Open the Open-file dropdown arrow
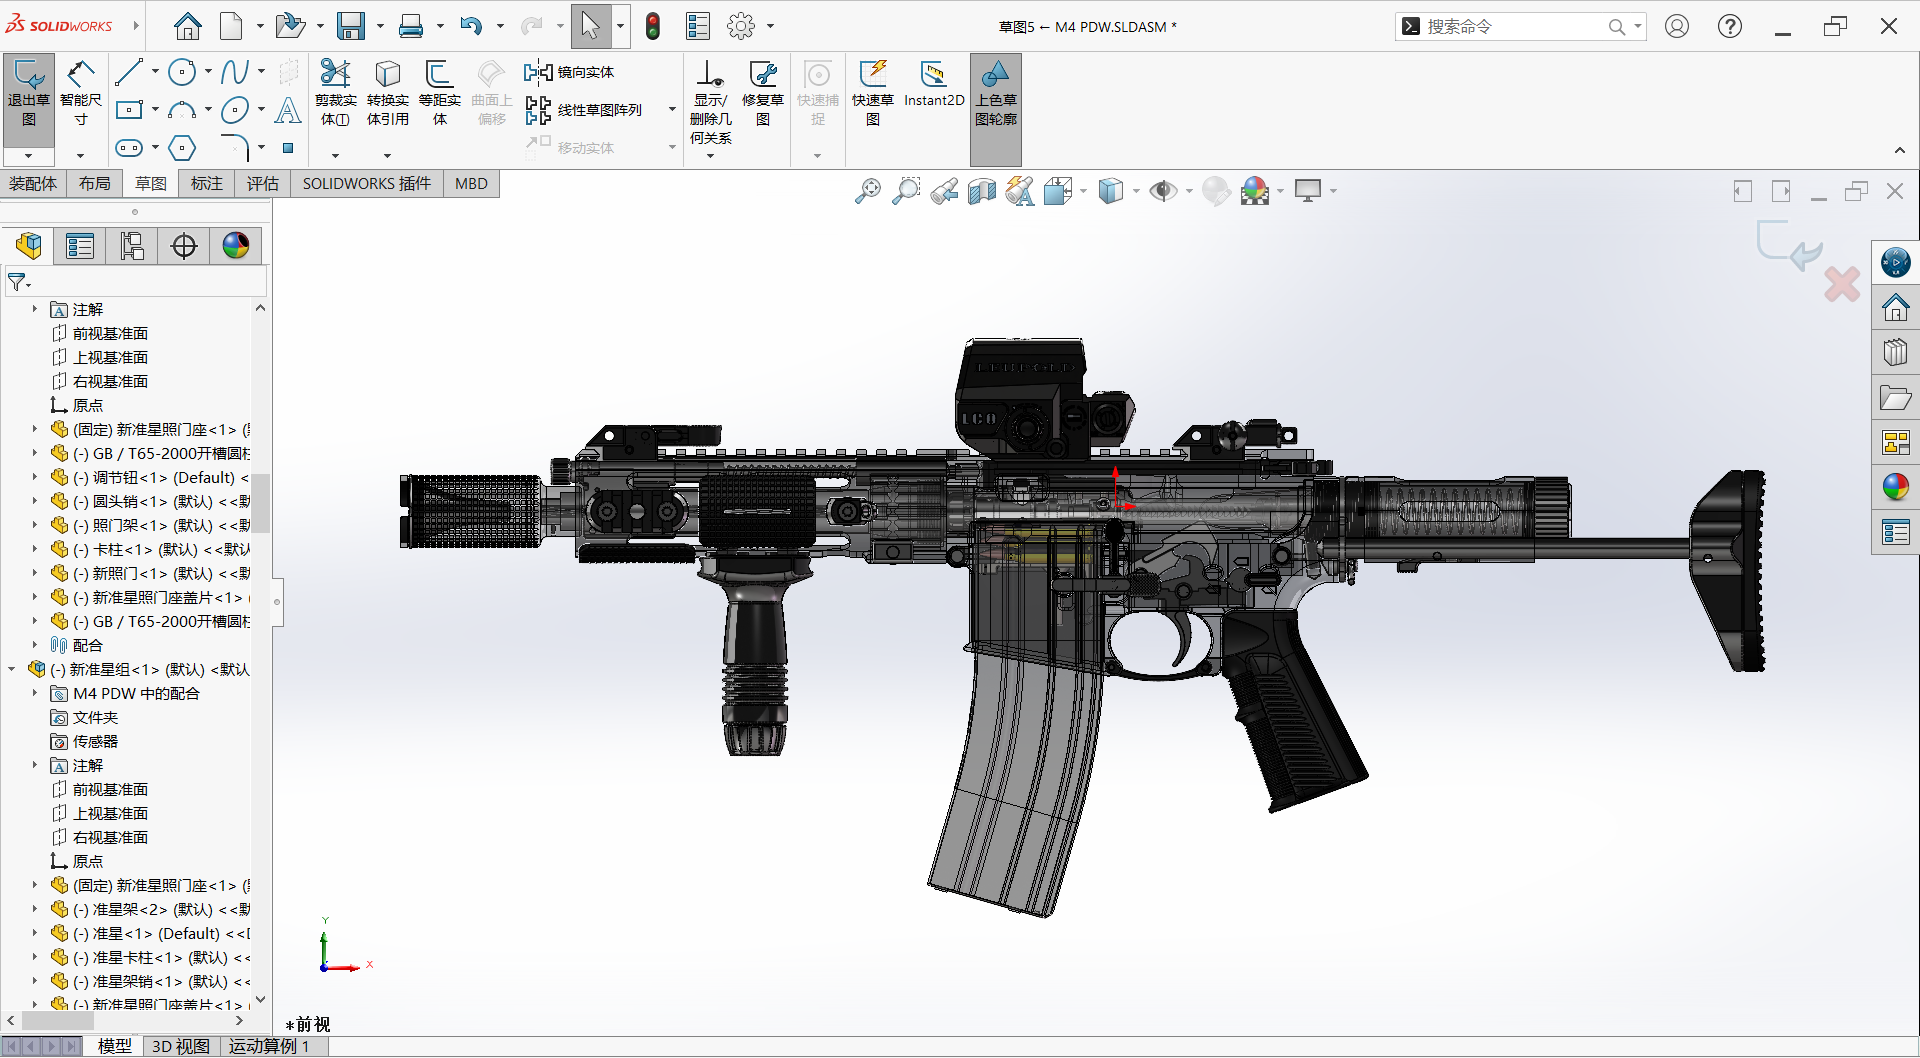The height and width of the screenshot is (1058, 1920). [x=320, y=26]
